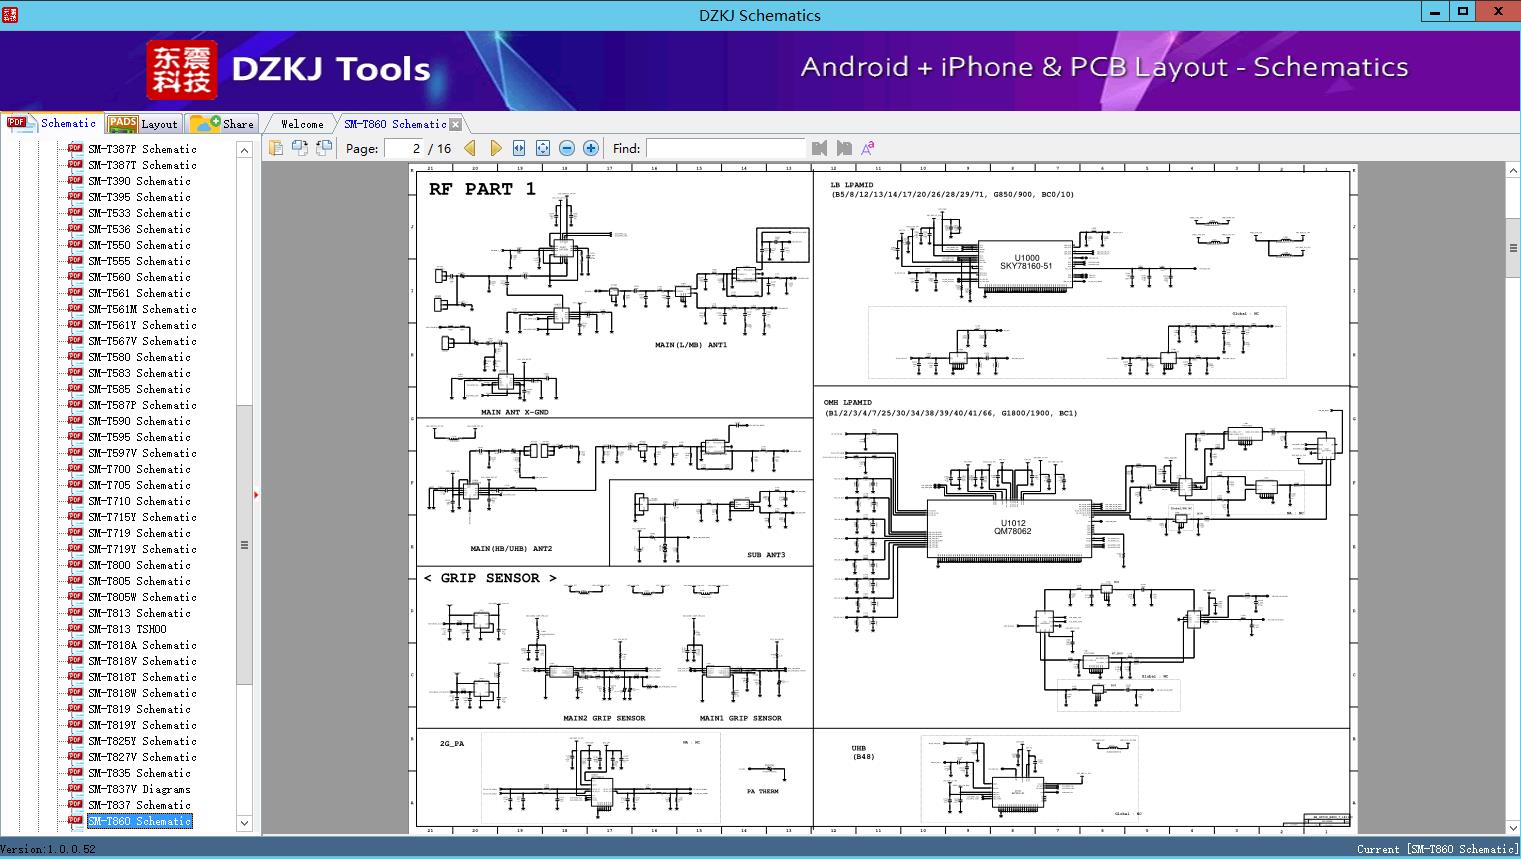The height and width of the screenshot is (859, 1521).
Task: Toggle the match case search icon
Action: pos(868,148)
